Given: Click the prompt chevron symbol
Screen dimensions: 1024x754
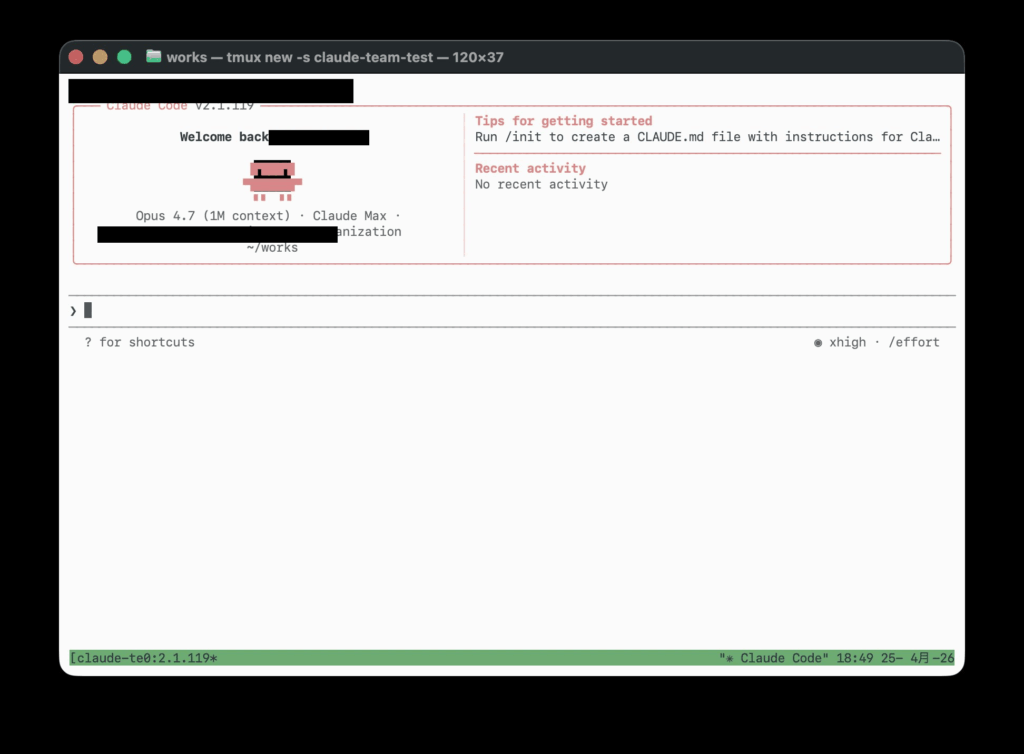Looking at the screenshot, I should click(x=73, y=311).
